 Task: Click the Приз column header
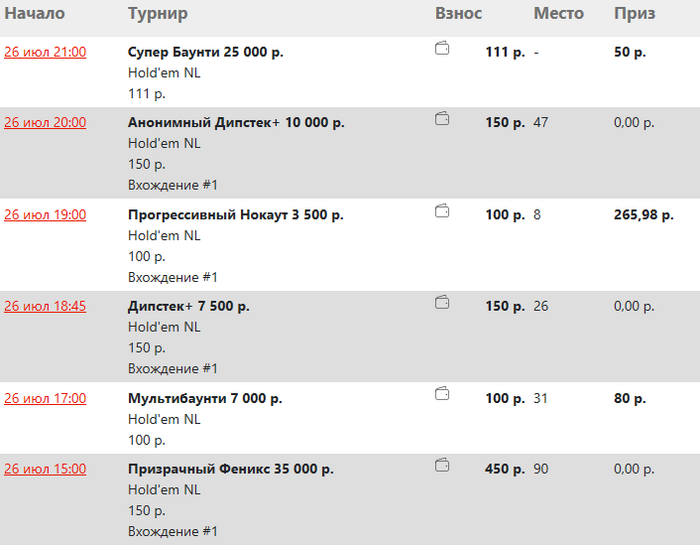click(634, 13)
